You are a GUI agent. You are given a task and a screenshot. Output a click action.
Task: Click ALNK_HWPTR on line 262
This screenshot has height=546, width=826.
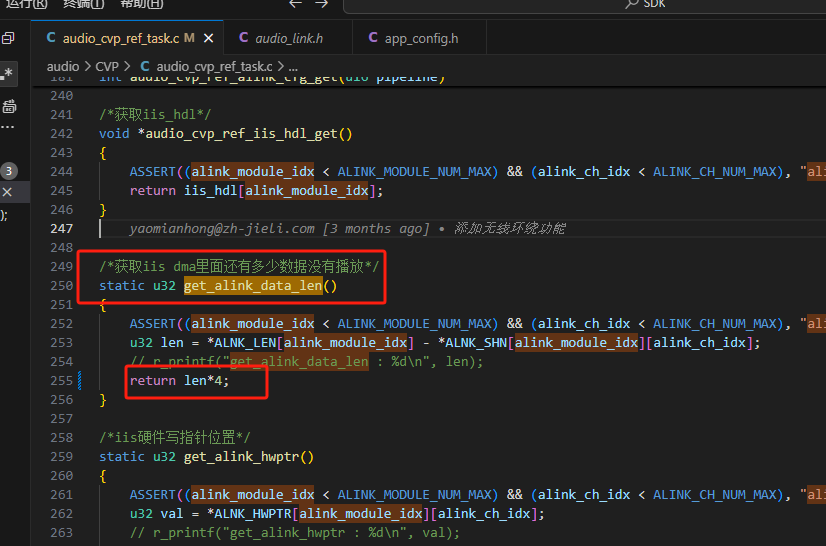point(253,513)
